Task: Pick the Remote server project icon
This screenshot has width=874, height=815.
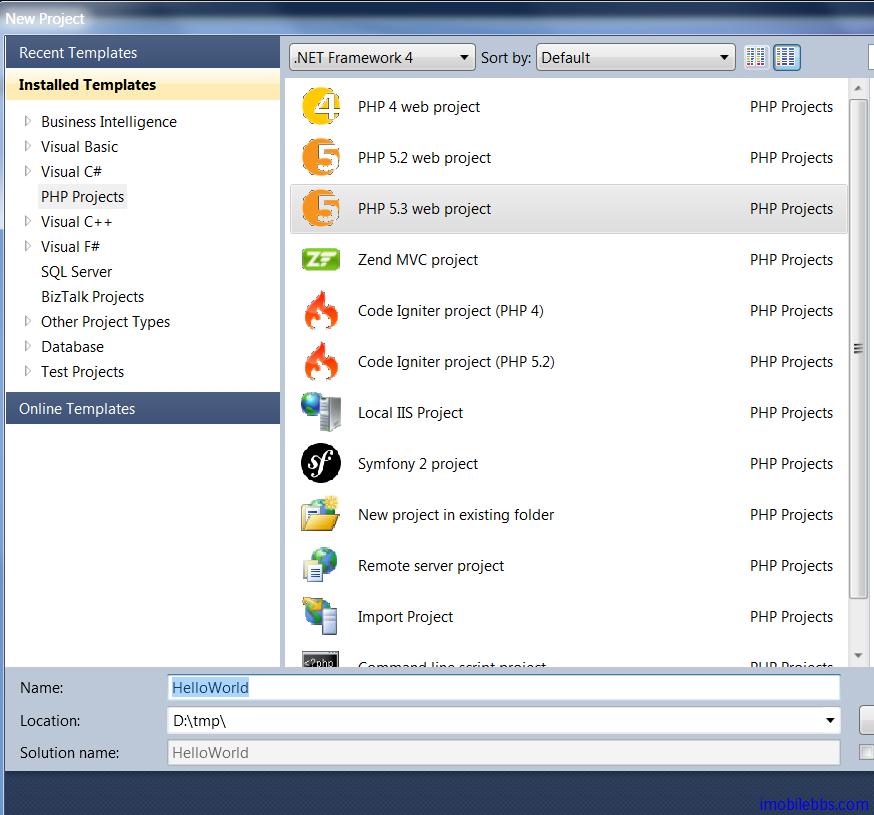Action: tap(321, 566)
